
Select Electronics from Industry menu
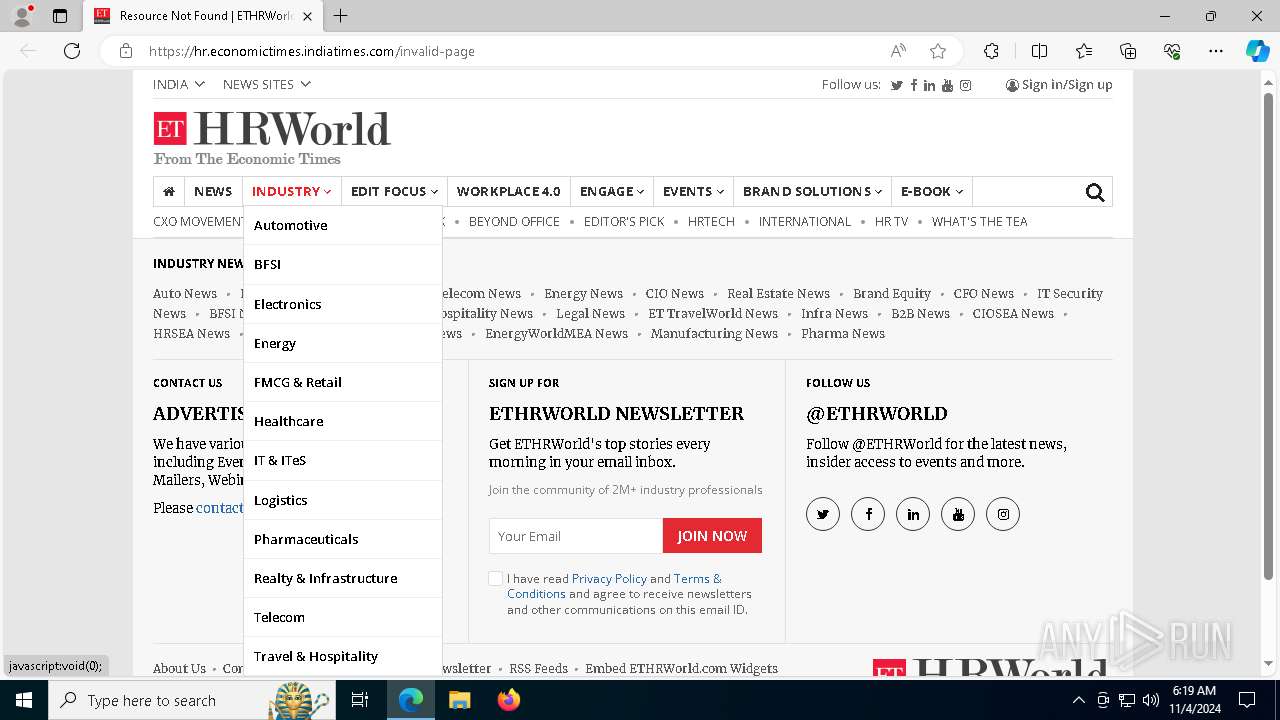(343, 304)
